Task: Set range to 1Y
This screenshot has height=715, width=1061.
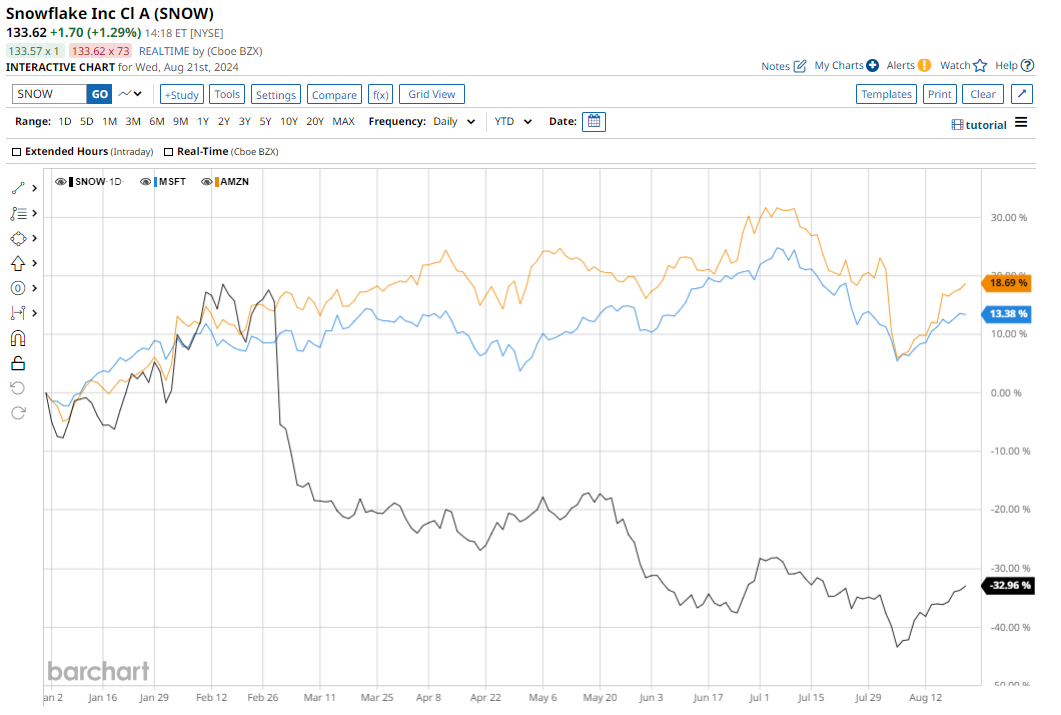Action: tap(203, 122)
